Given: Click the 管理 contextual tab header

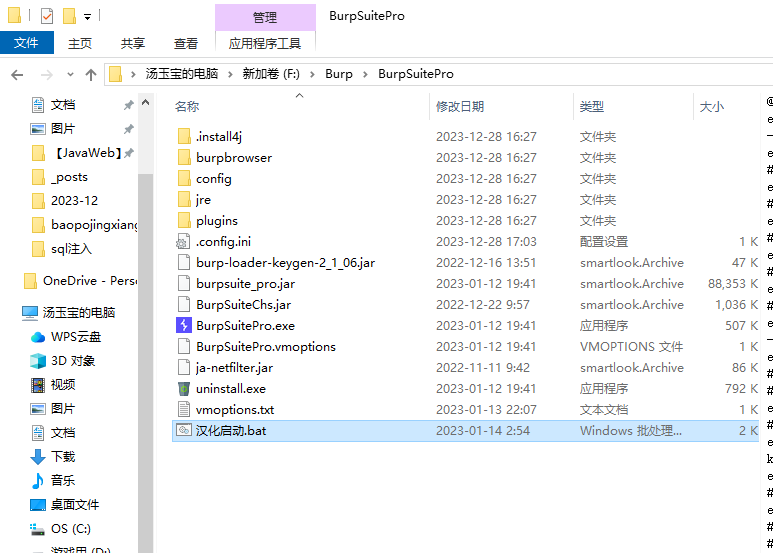Looking at the screenshot, I should tap(265, 18).
